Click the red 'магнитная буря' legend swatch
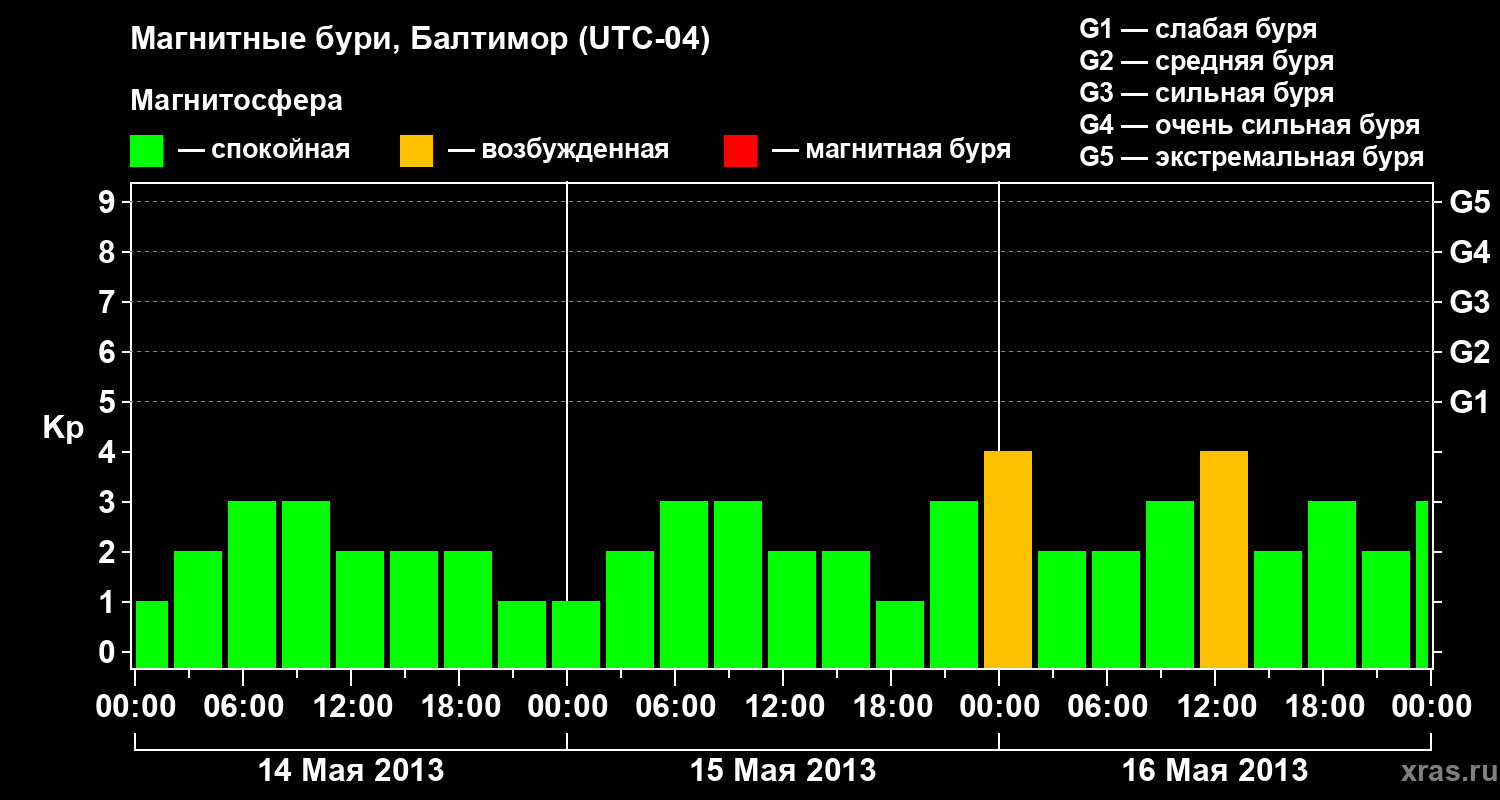The width and height of the screenshot is (1500, 800). coord(740,151)
